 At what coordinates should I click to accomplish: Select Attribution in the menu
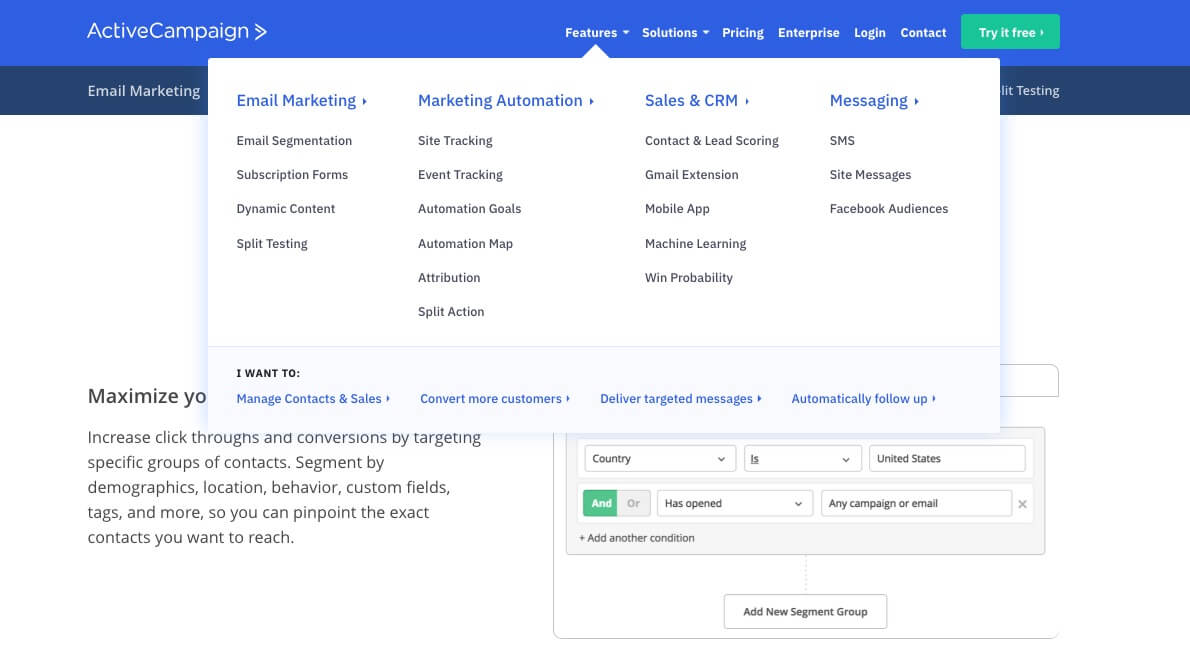[449, 278]
